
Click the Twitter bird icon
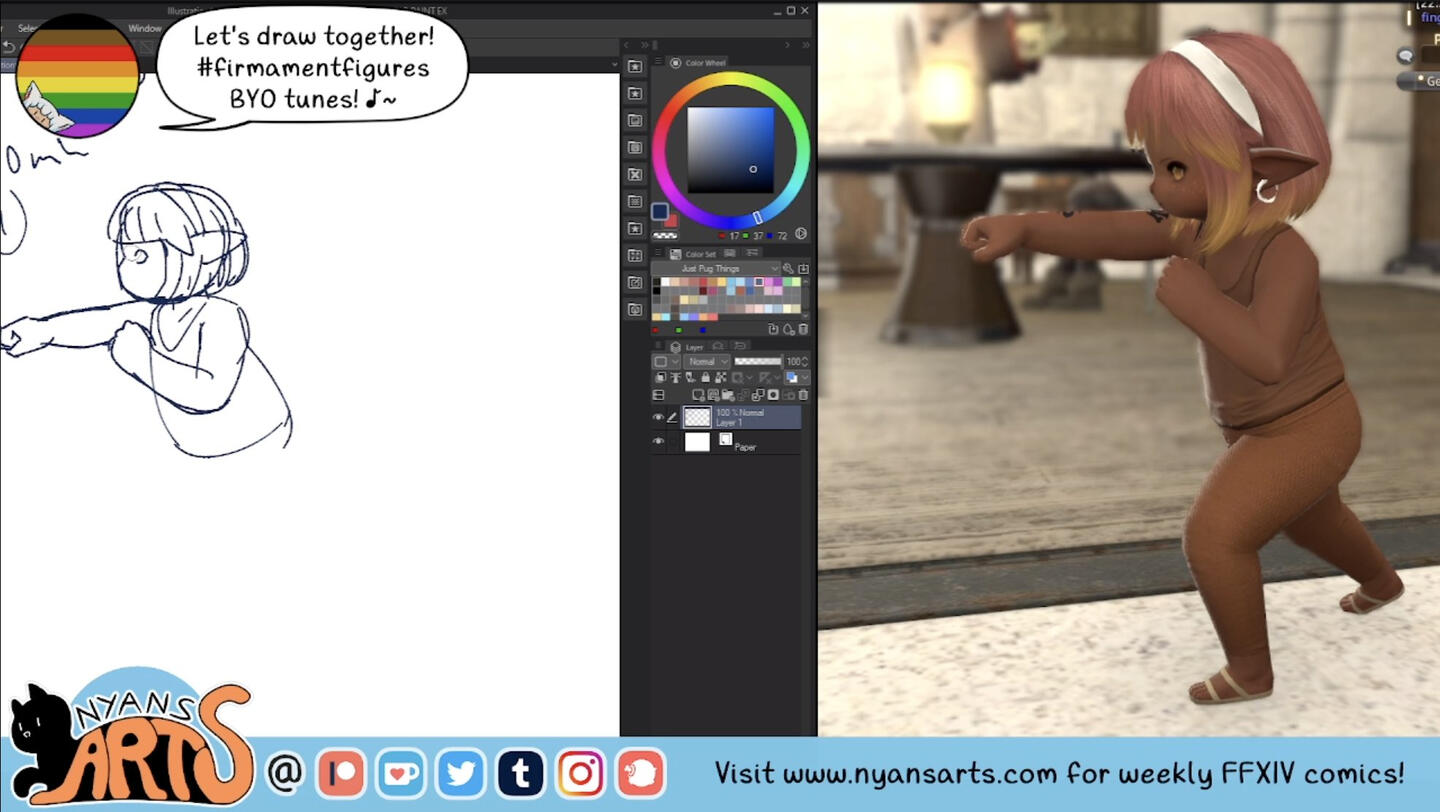[x=460, y=773]
